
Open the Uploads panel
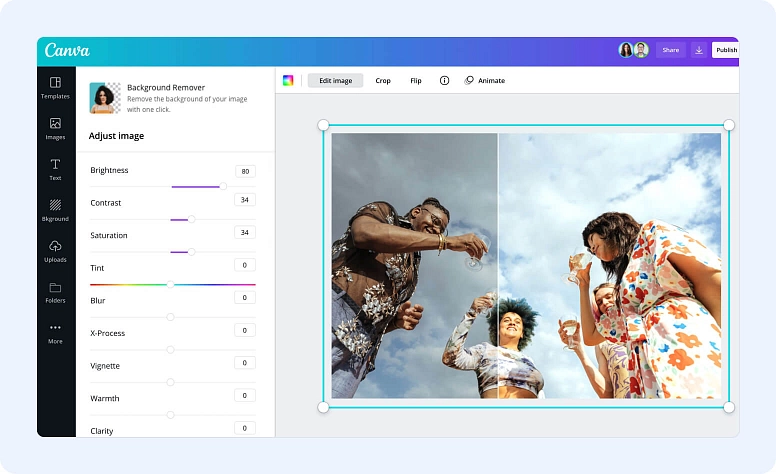point(55,250)
